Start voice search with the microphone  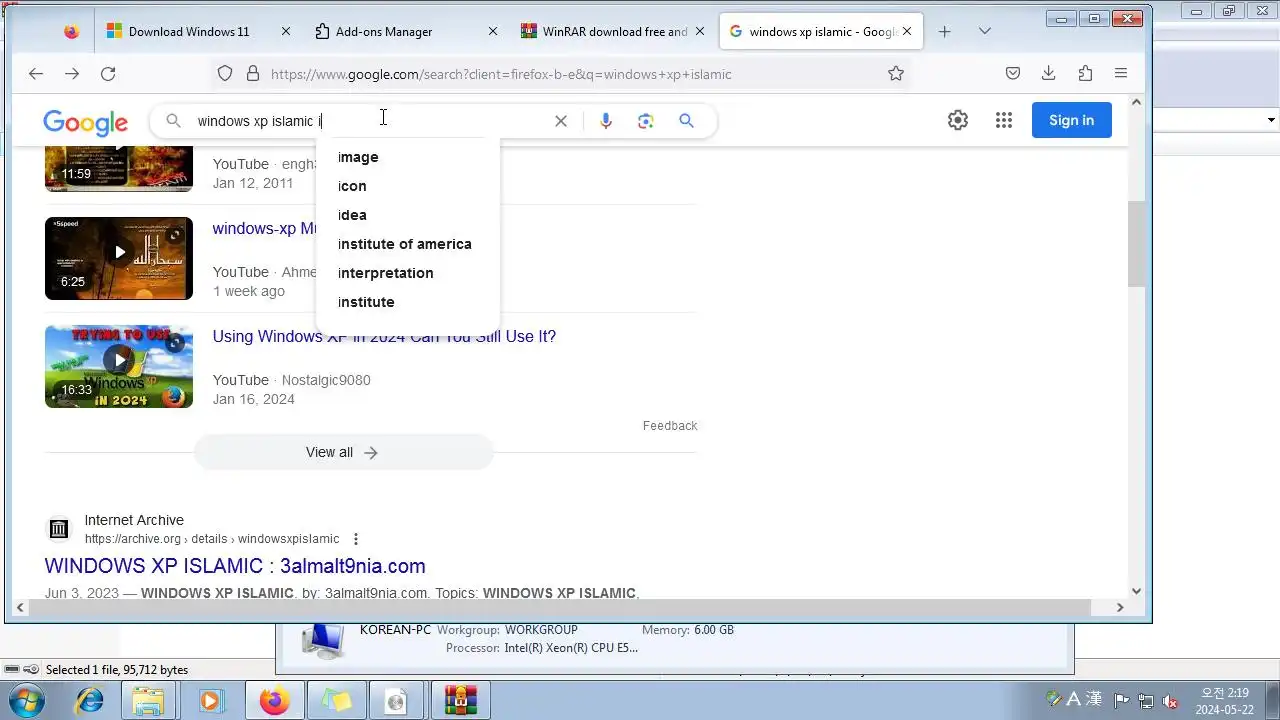pyautogui.click(x=606, y=121)
